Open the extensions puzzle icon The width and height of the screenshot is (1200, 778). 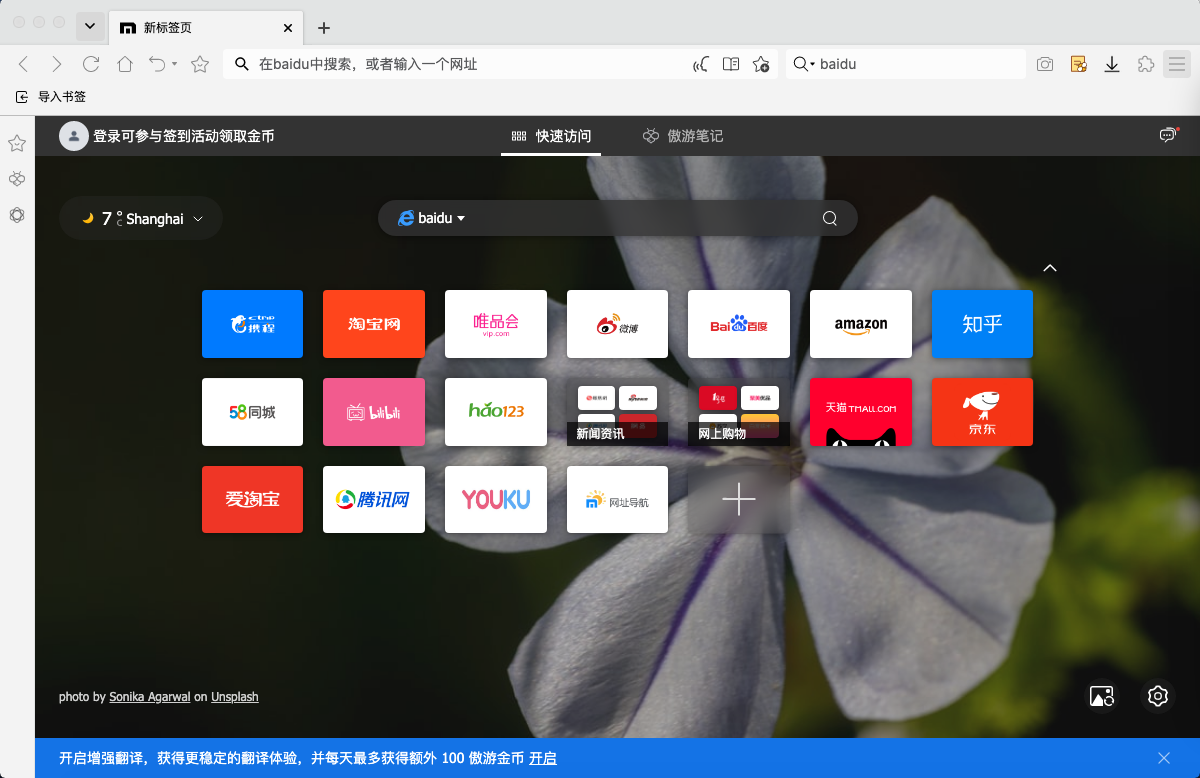coord(1145,63)
